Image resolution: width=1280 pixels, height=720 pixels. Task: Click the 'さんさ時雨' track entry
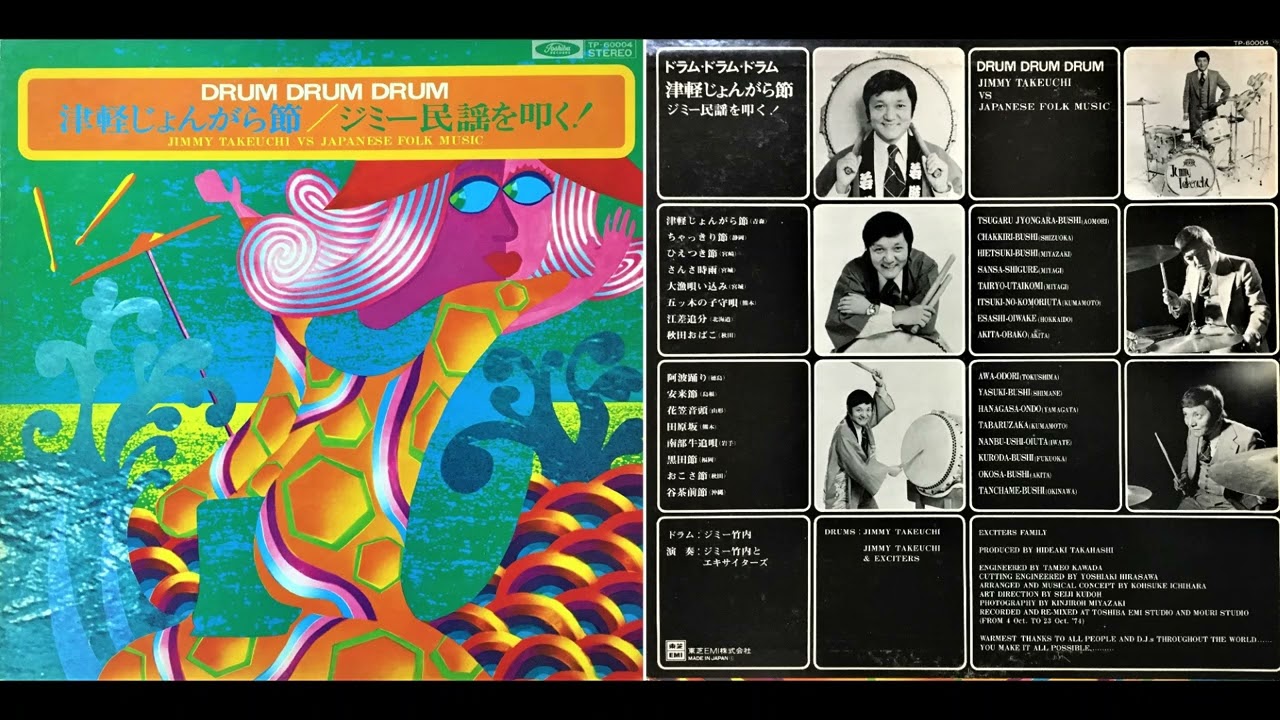692,270
